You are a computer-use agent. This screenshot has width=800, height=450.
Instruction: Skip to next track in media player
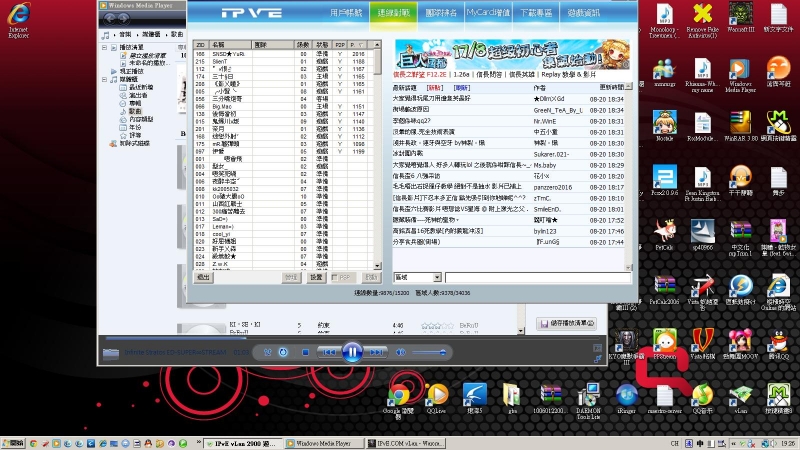(376, 352)
